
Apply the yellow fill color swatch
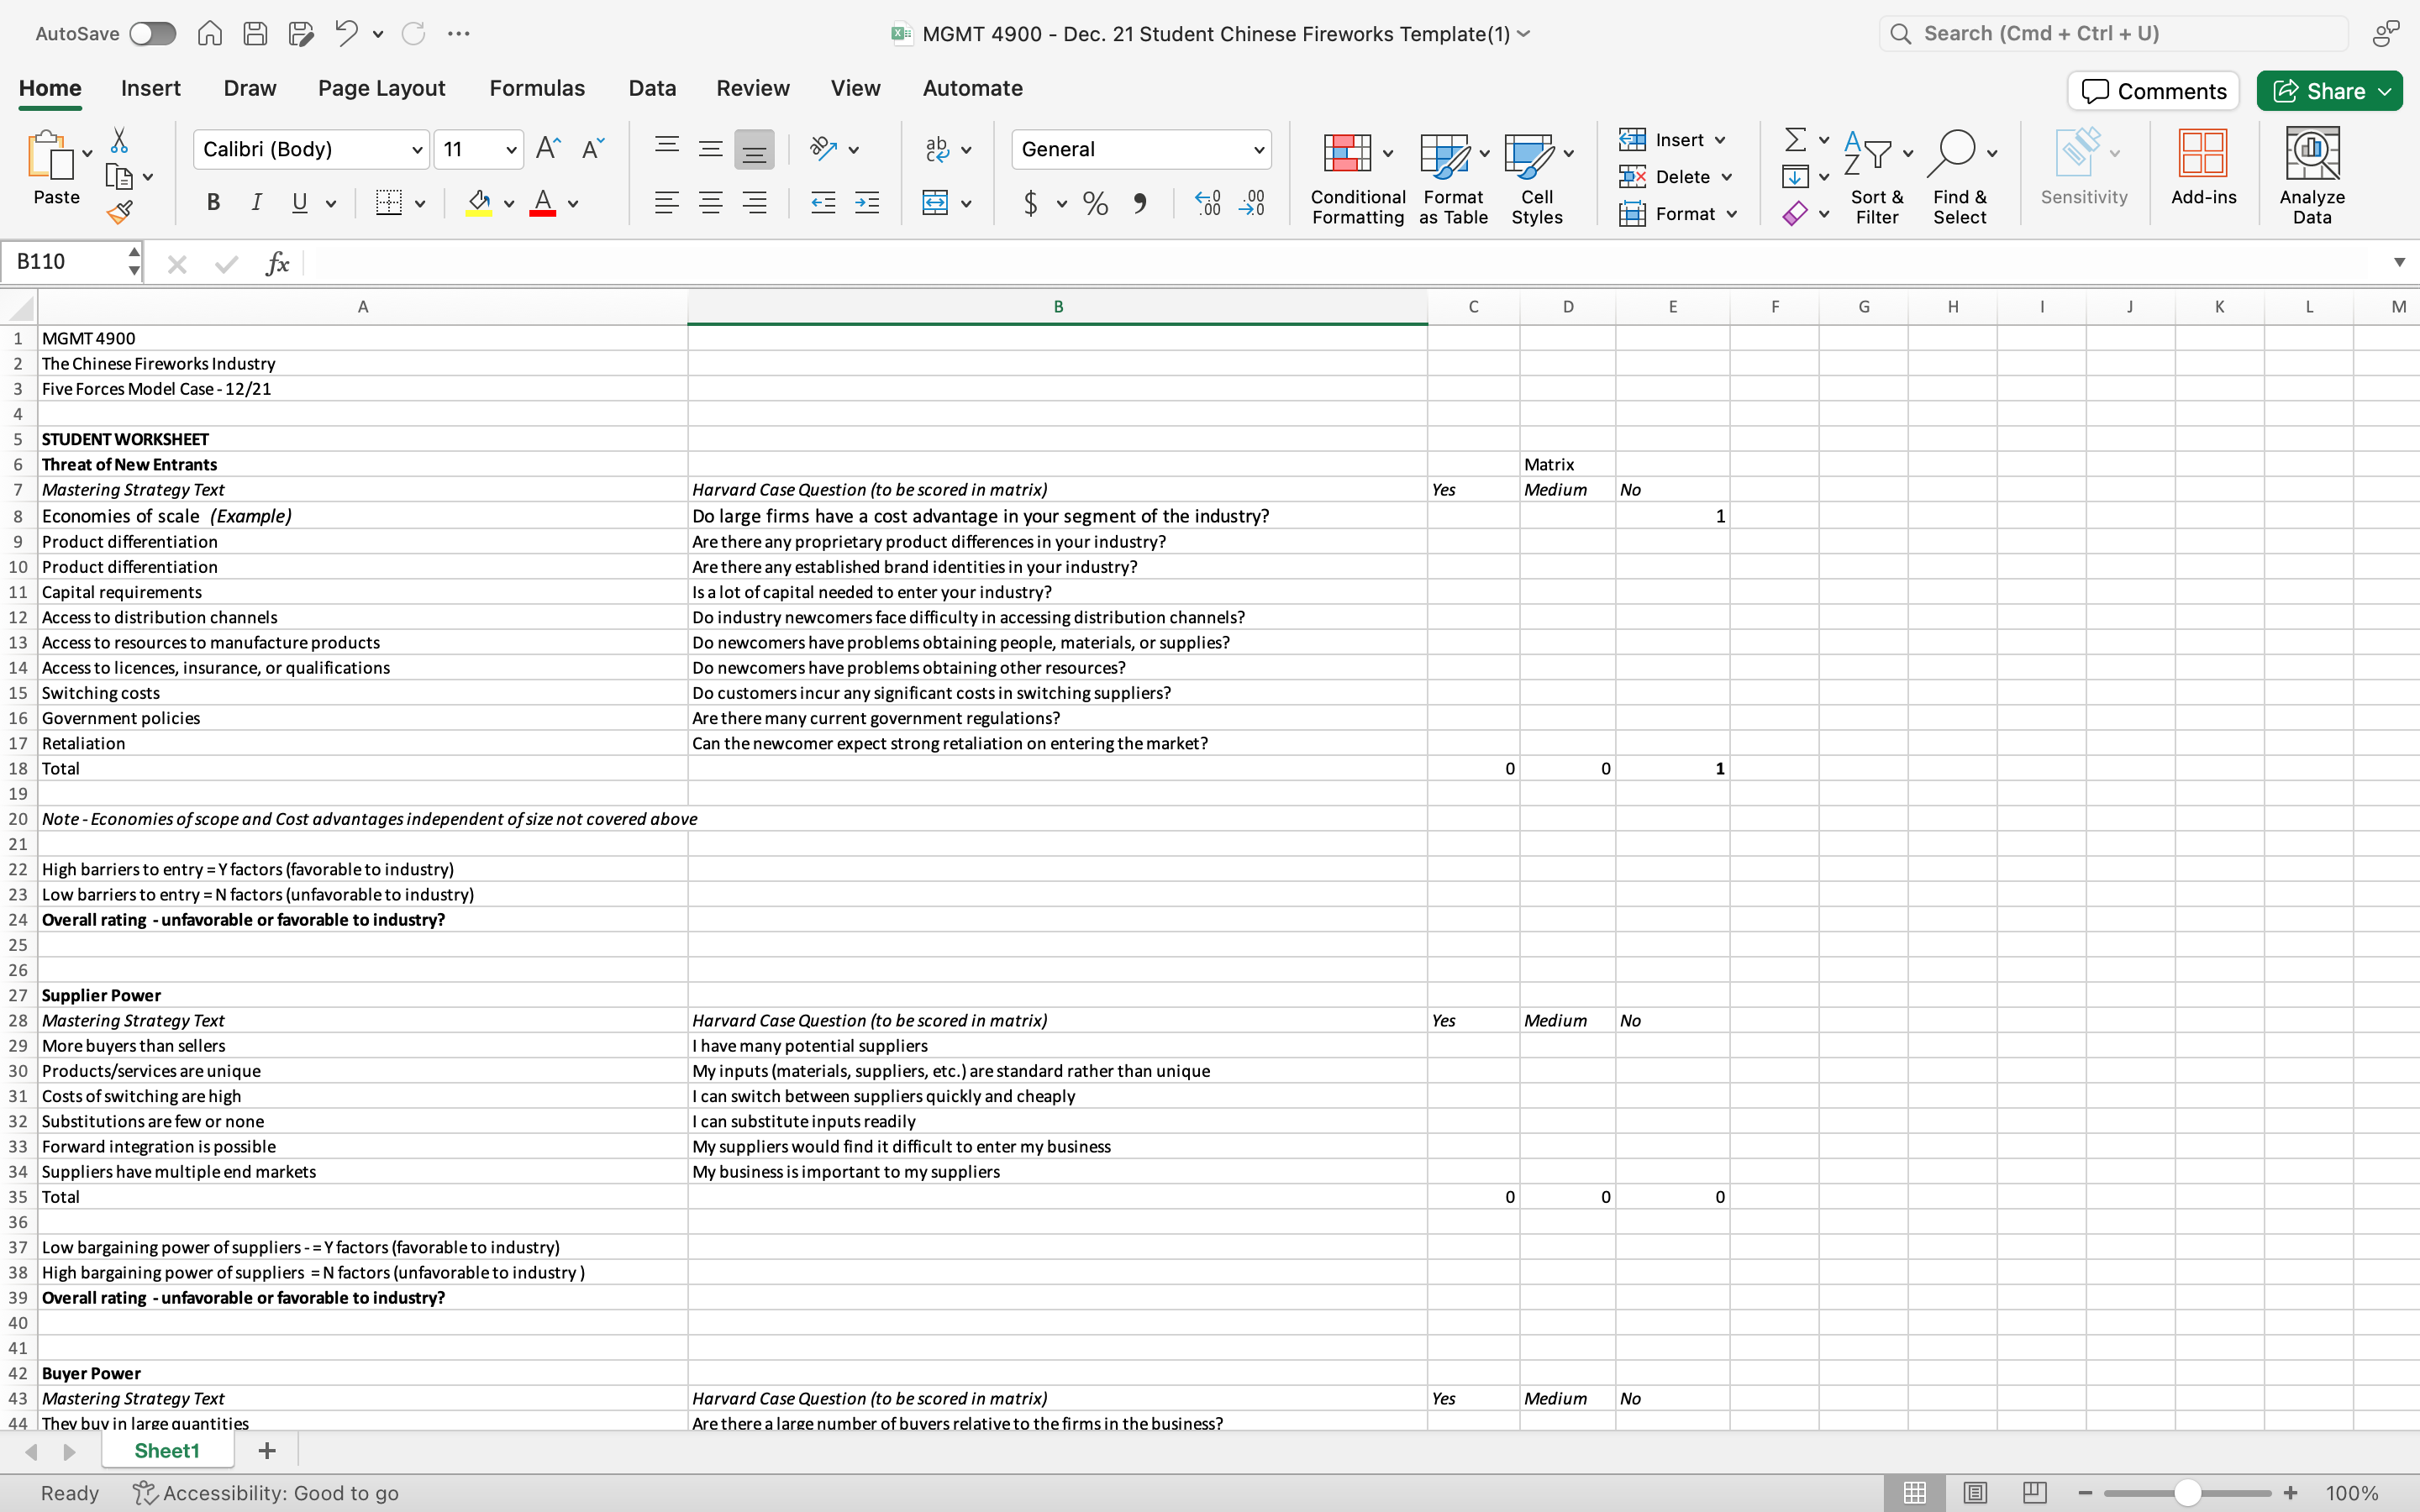pos(479,203)
